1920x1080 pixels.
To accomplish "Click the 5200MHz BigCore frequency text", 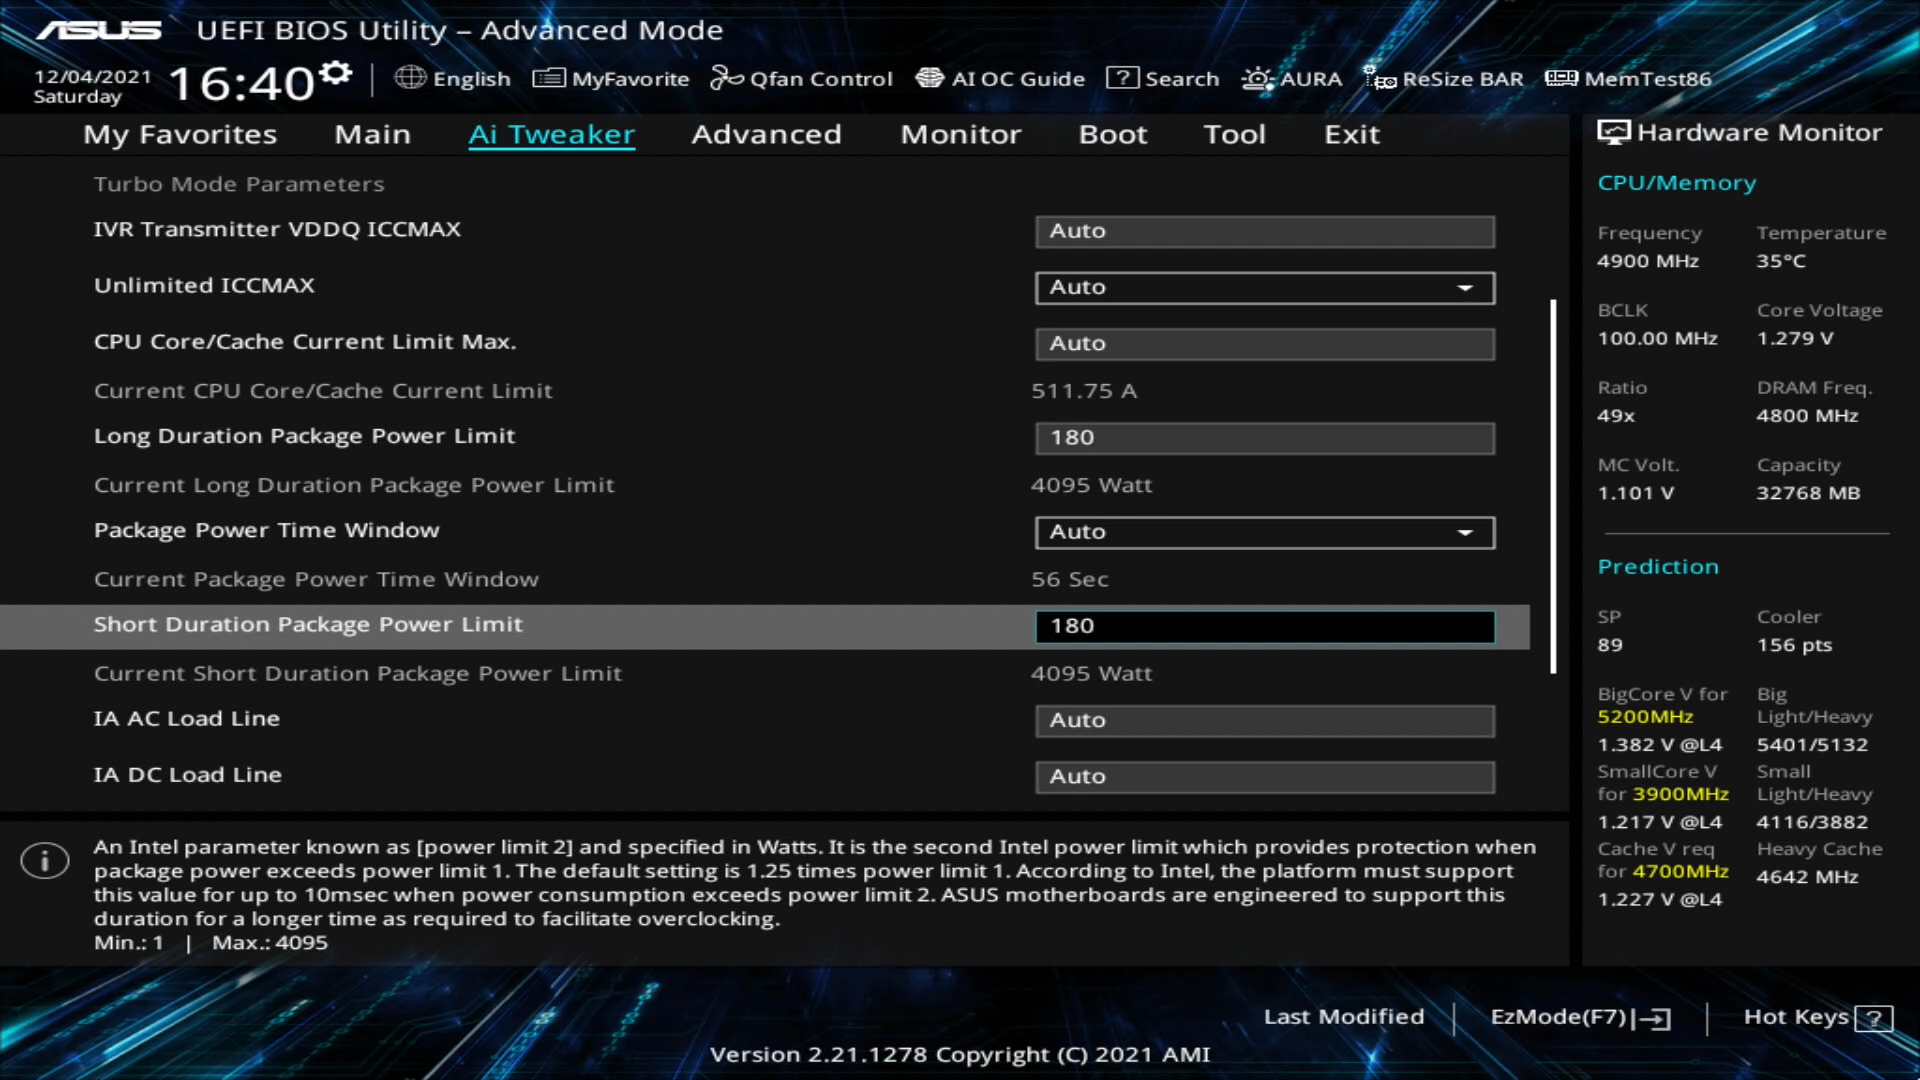I will 1645,717.
